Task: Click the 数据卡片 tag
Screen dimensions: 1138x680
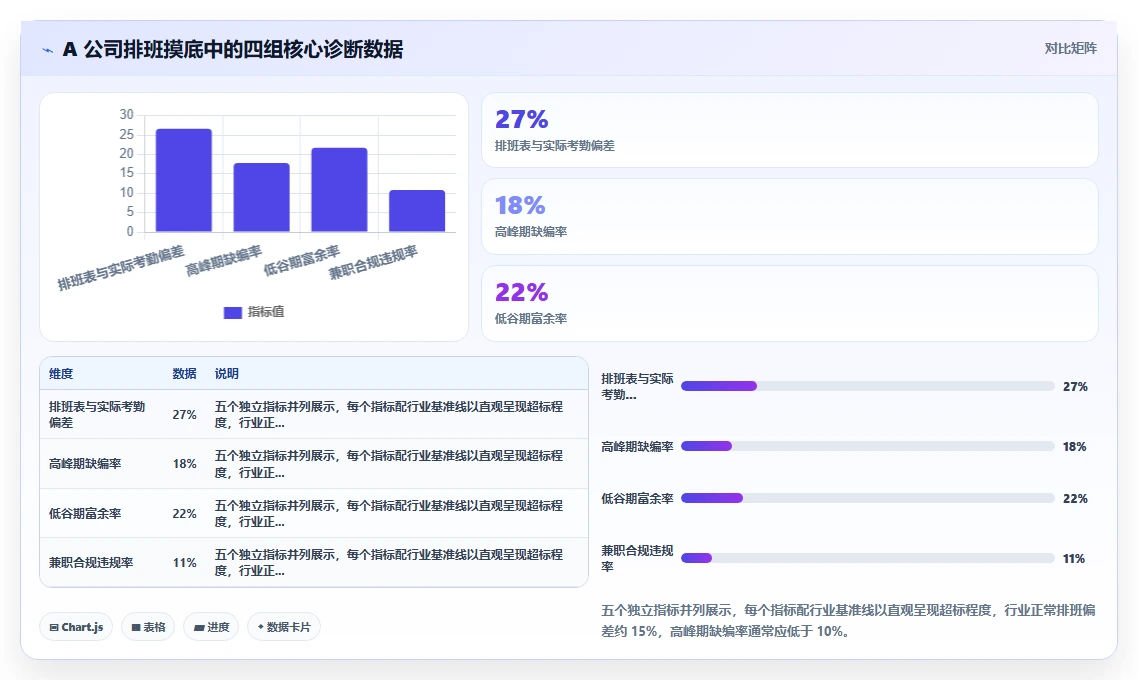Action: pos(284,627)
